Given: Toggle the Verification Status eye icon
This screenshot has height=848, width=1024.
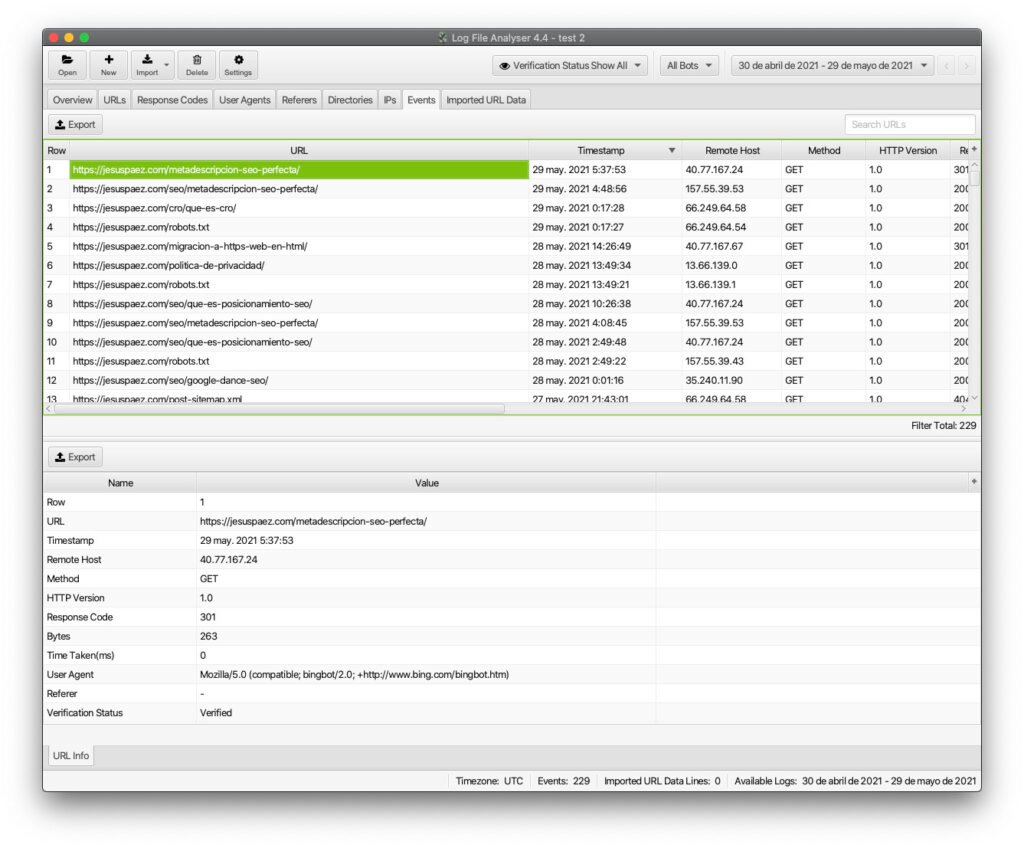Looking at the screenshot, I should pyautogui.click(x=504, y=66).
